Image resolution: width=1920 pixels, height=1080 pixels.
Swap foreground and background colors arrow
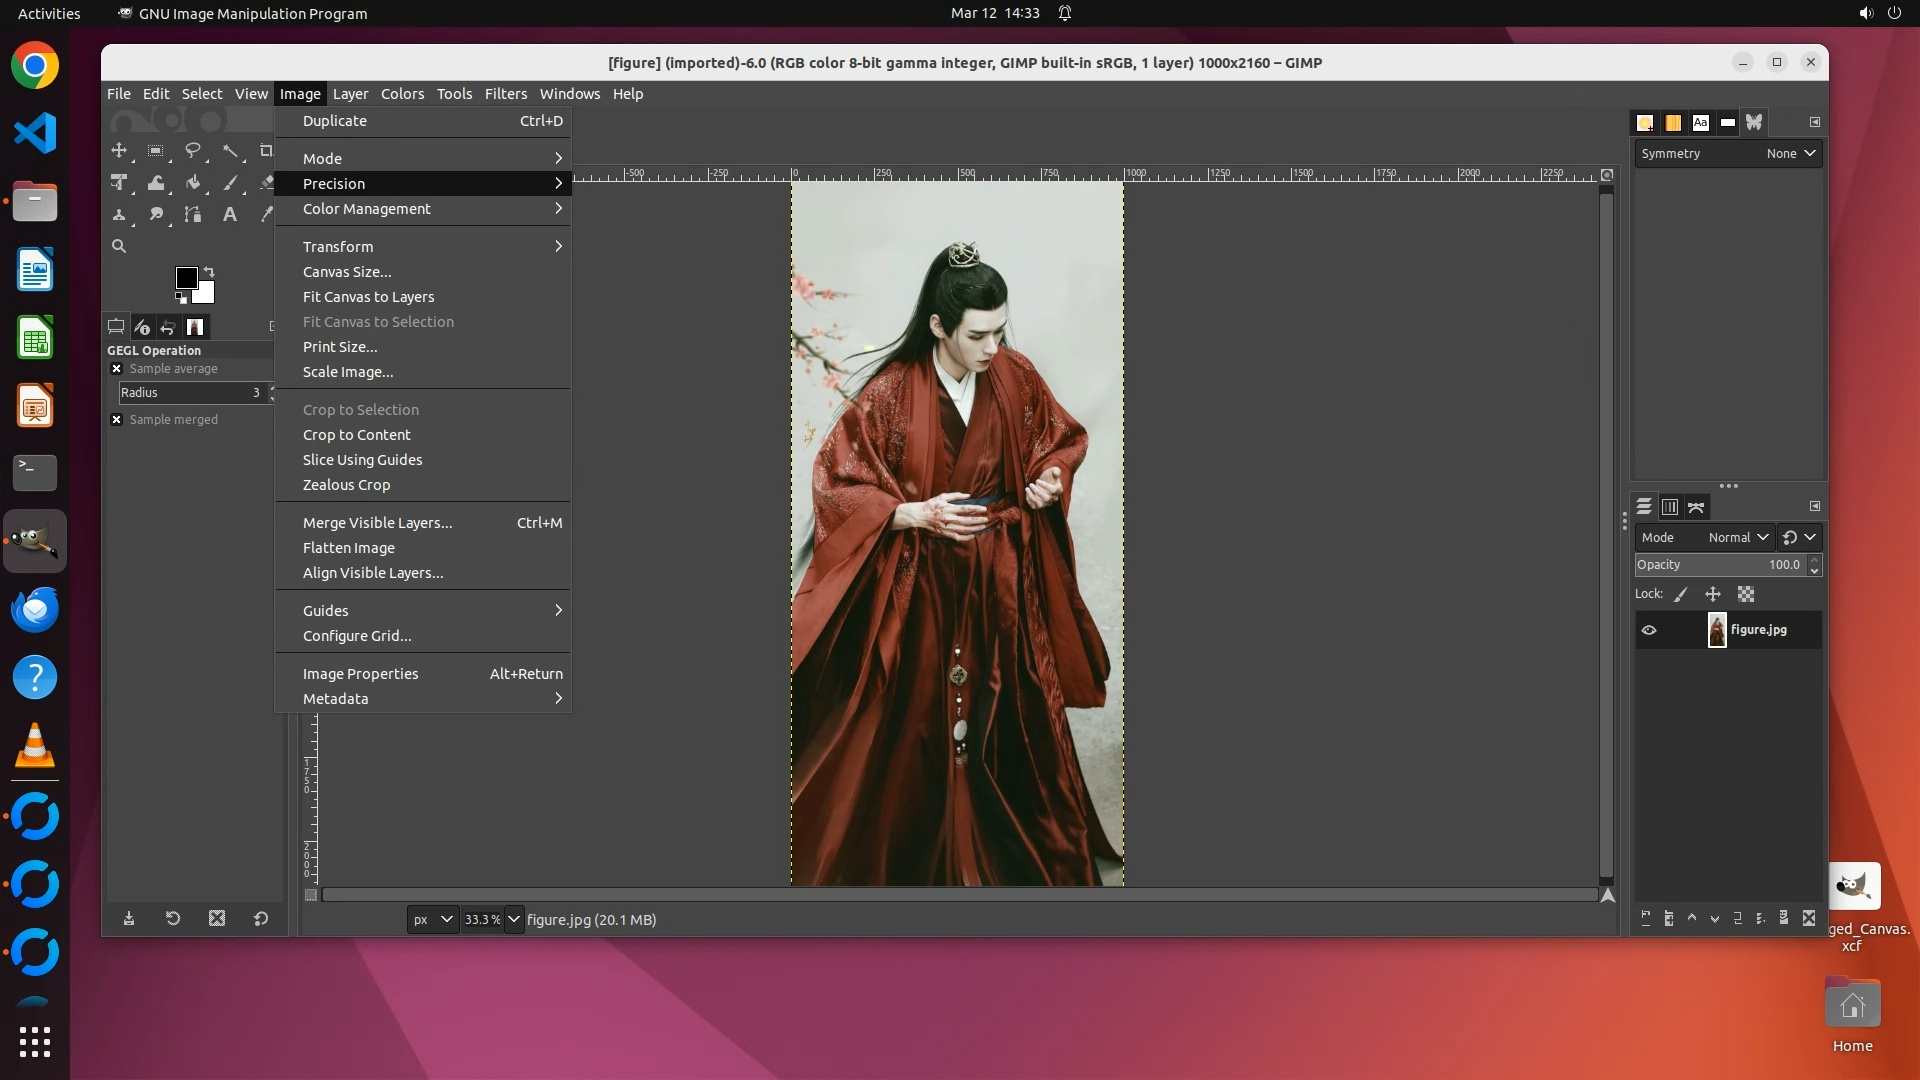(209, 272)
